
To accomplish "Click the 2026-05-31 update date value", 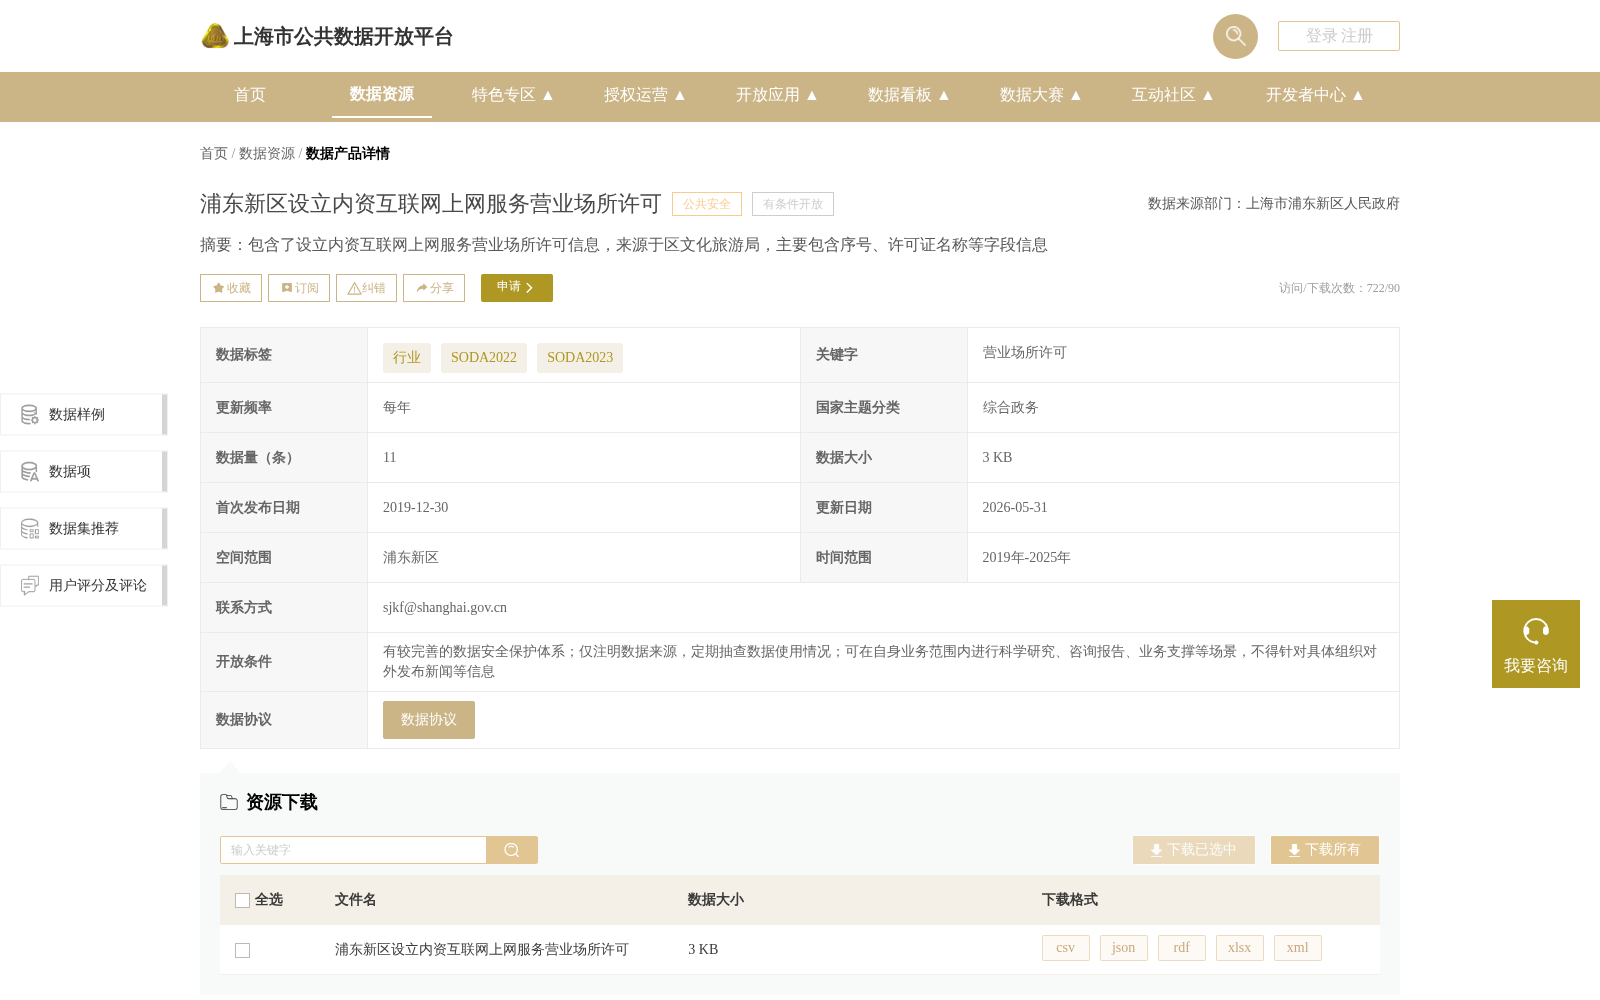I will click(1015, 508).
